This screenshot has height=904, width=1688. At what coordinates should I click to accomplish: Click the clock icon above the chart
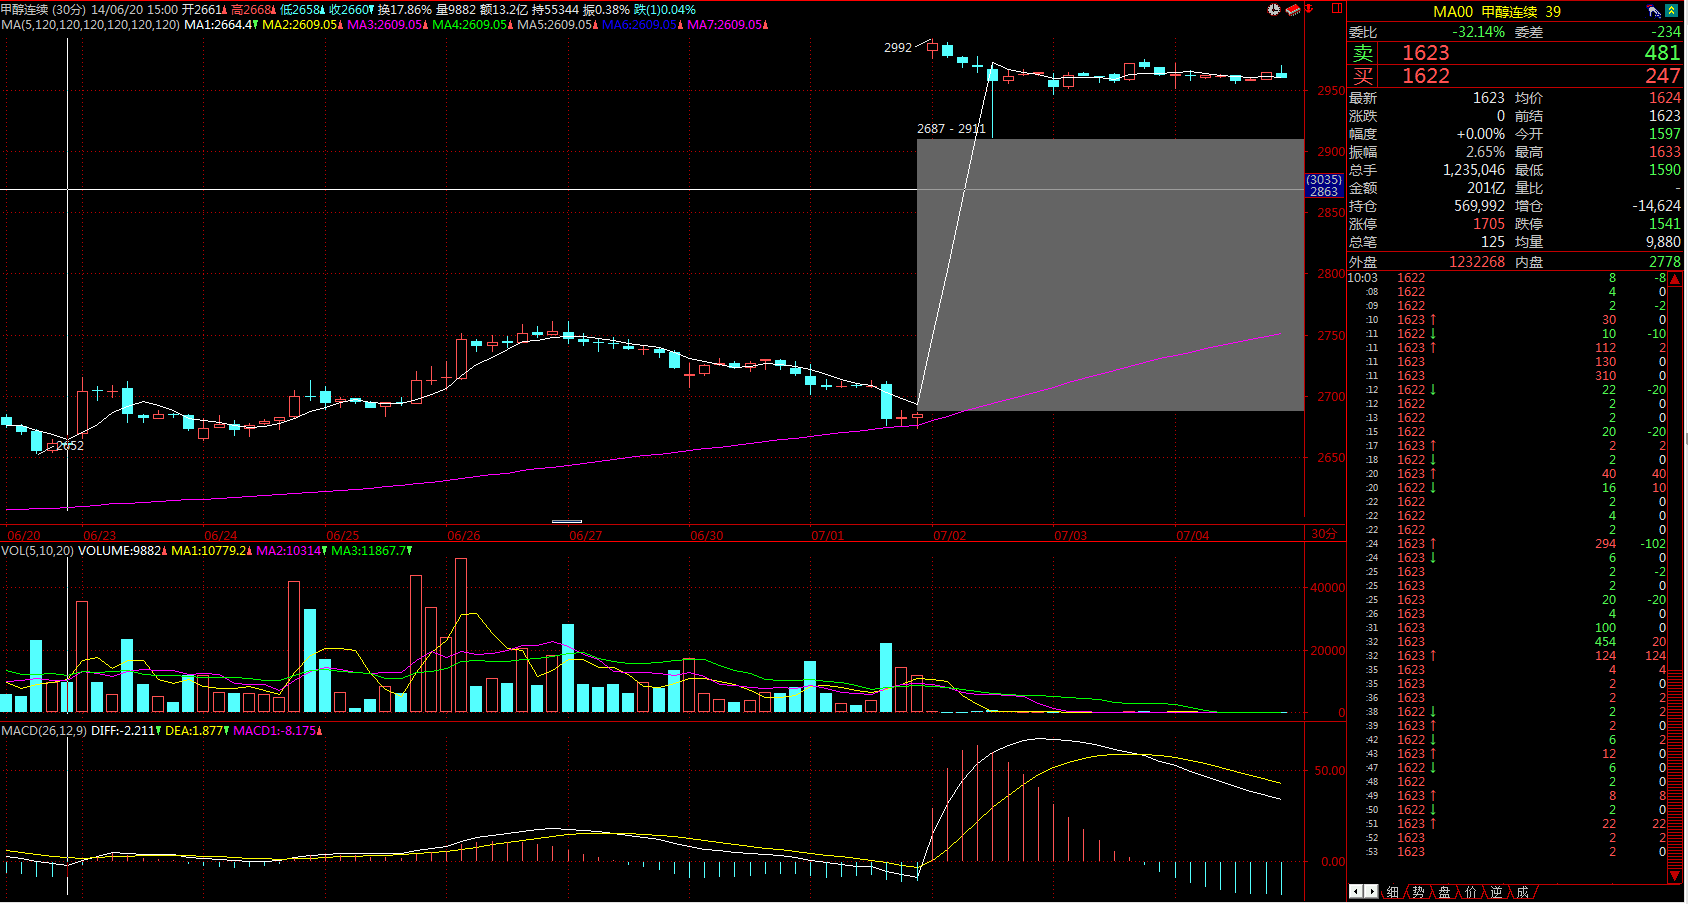(1273, 9)
